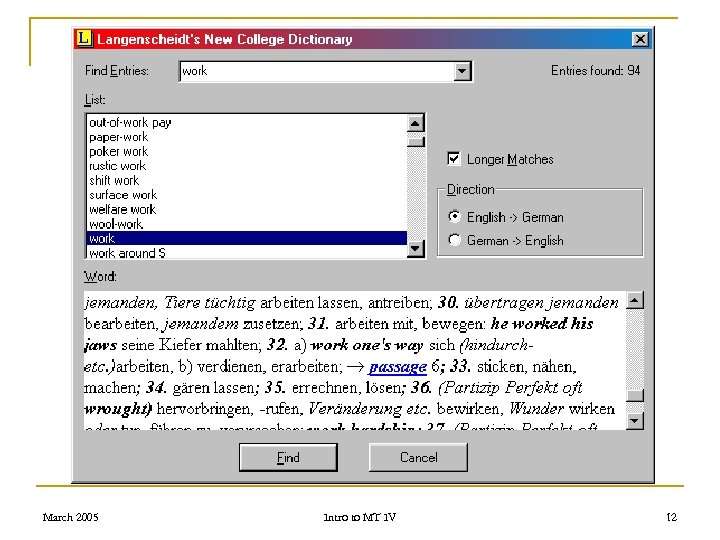Open the Find Entries dropdown arrow
720x540 pixels.
click(x=462, y=72)
